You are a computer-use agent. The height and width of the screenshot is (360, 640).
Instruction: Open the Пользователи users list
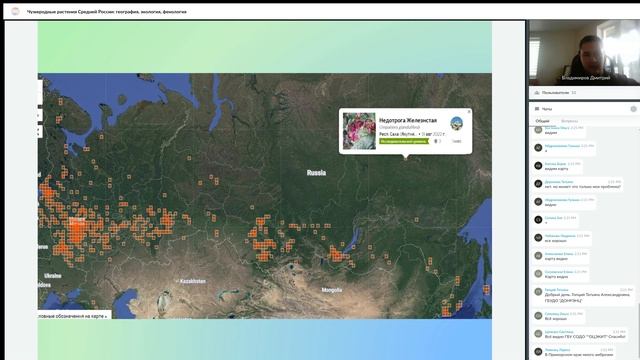point(584,93)
